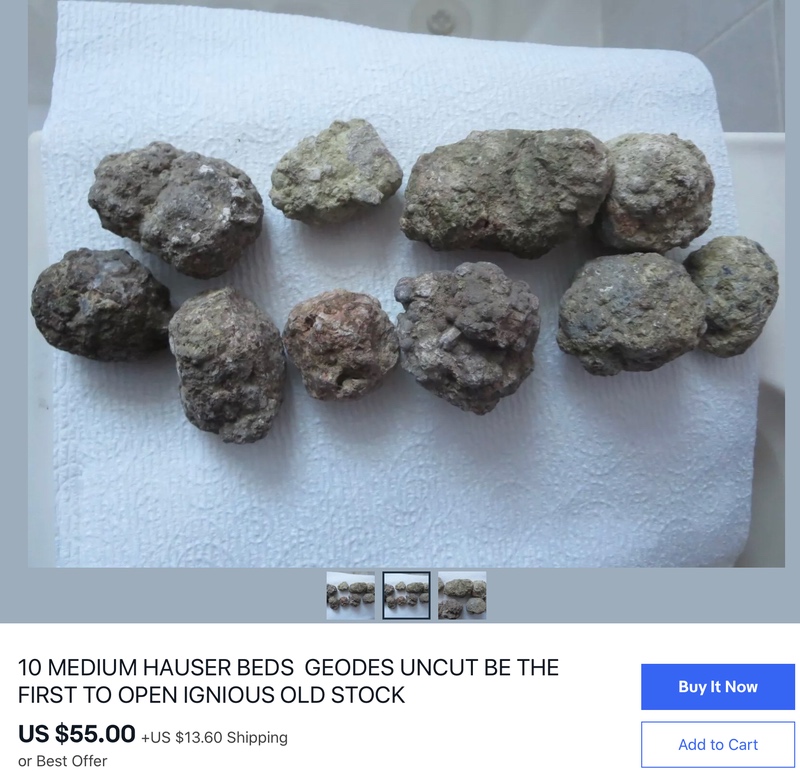The height and width of the screenshot is (773, 800).
Task: Click the Buy It Now button
Action: [717, 687]
